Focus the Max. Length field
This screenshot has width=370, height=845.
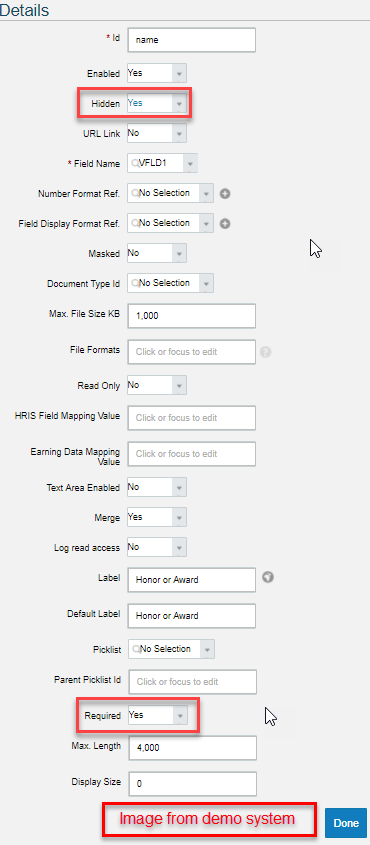[192, 749]
